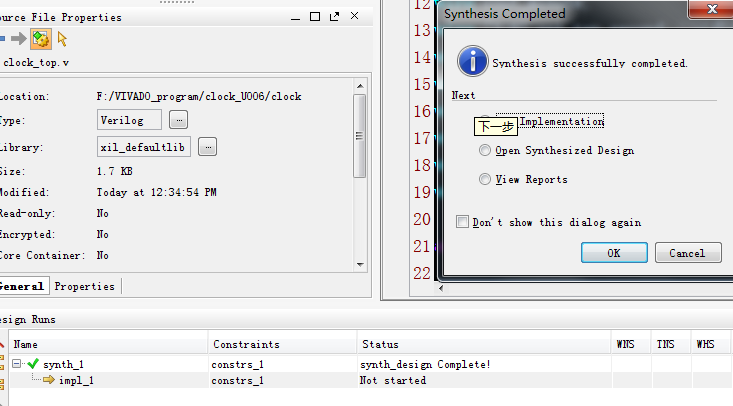Select View Reports radio button
Screen dimensions: 733x406
pyautogui.click(x=485, y=179)
